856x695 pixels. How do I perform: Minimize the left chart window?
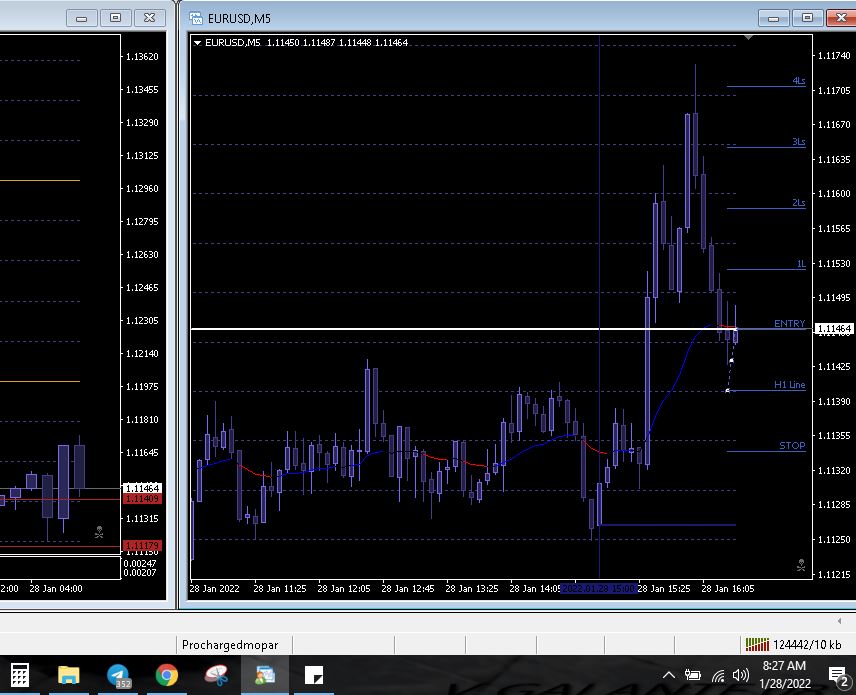(82, 18)
